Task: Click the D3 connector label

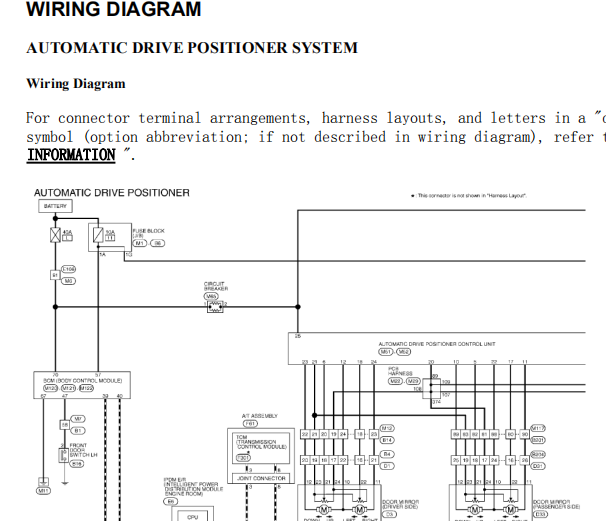Action: [389, 514]
